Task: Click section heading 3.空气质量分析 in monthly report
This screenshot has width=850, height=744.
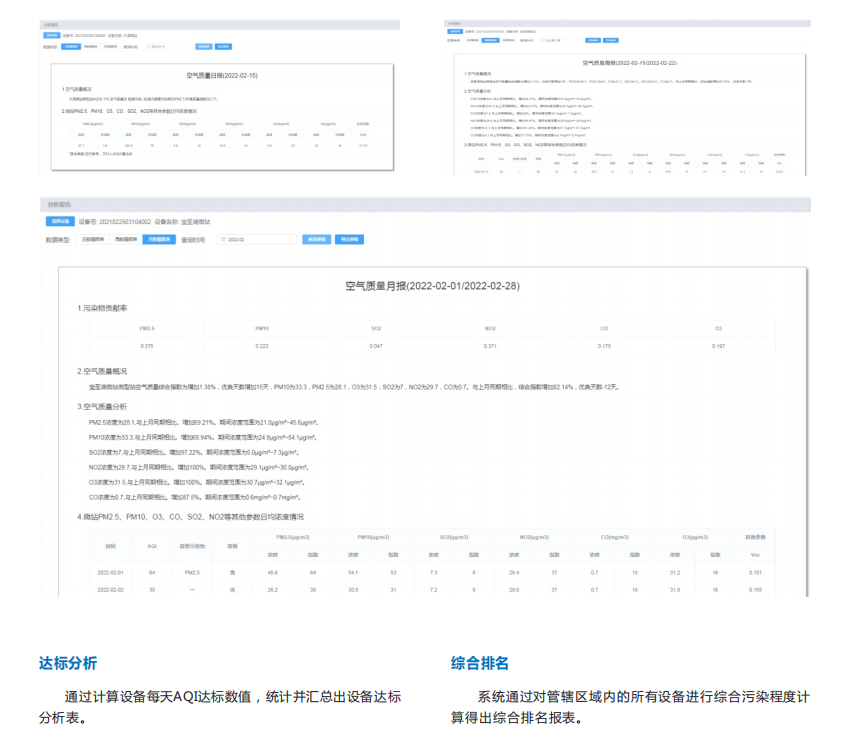Action: click(x=102, y=407)
